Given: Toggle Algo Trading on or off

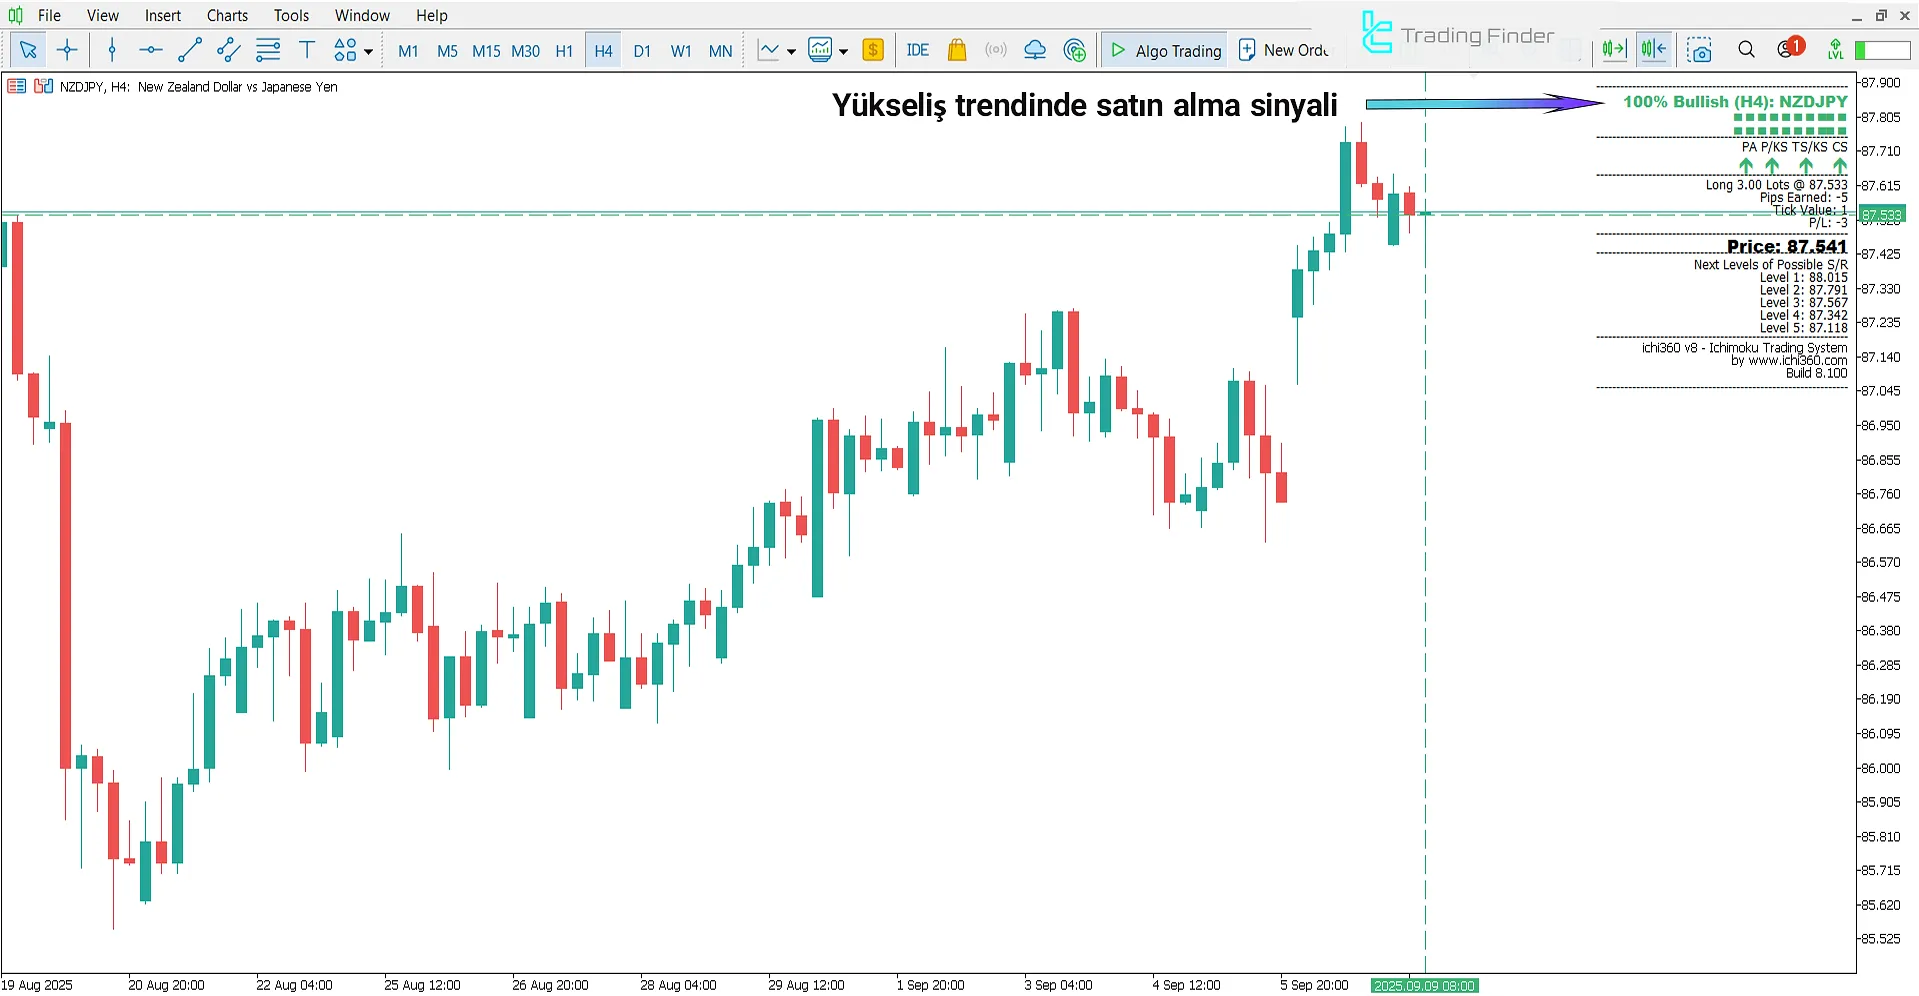Looking at the screenshot, I should tap(1166, 50).
